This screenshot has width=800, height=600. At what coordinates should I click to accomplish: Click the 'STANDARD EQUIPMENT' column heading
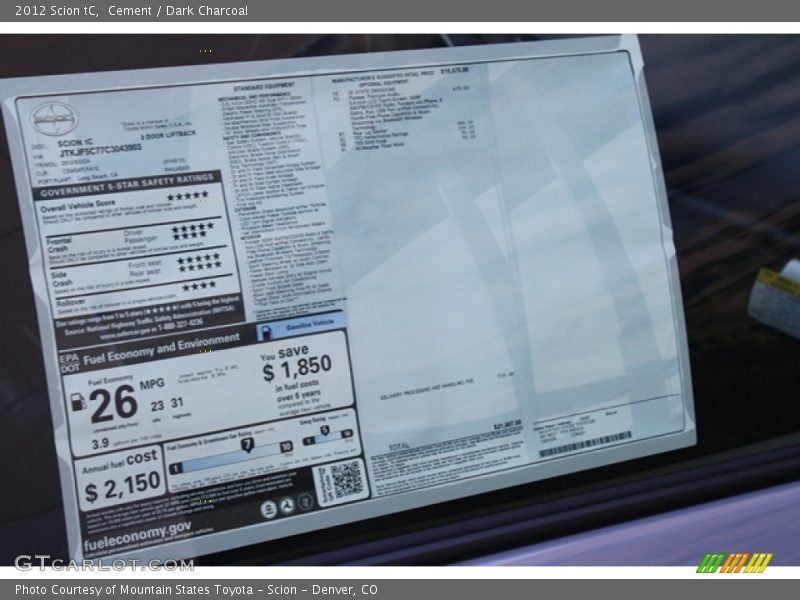[x=264, y=86]
